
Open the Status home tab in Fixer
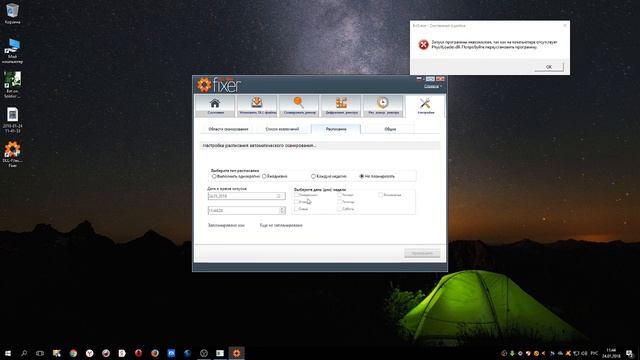click(x=215, y=106)
